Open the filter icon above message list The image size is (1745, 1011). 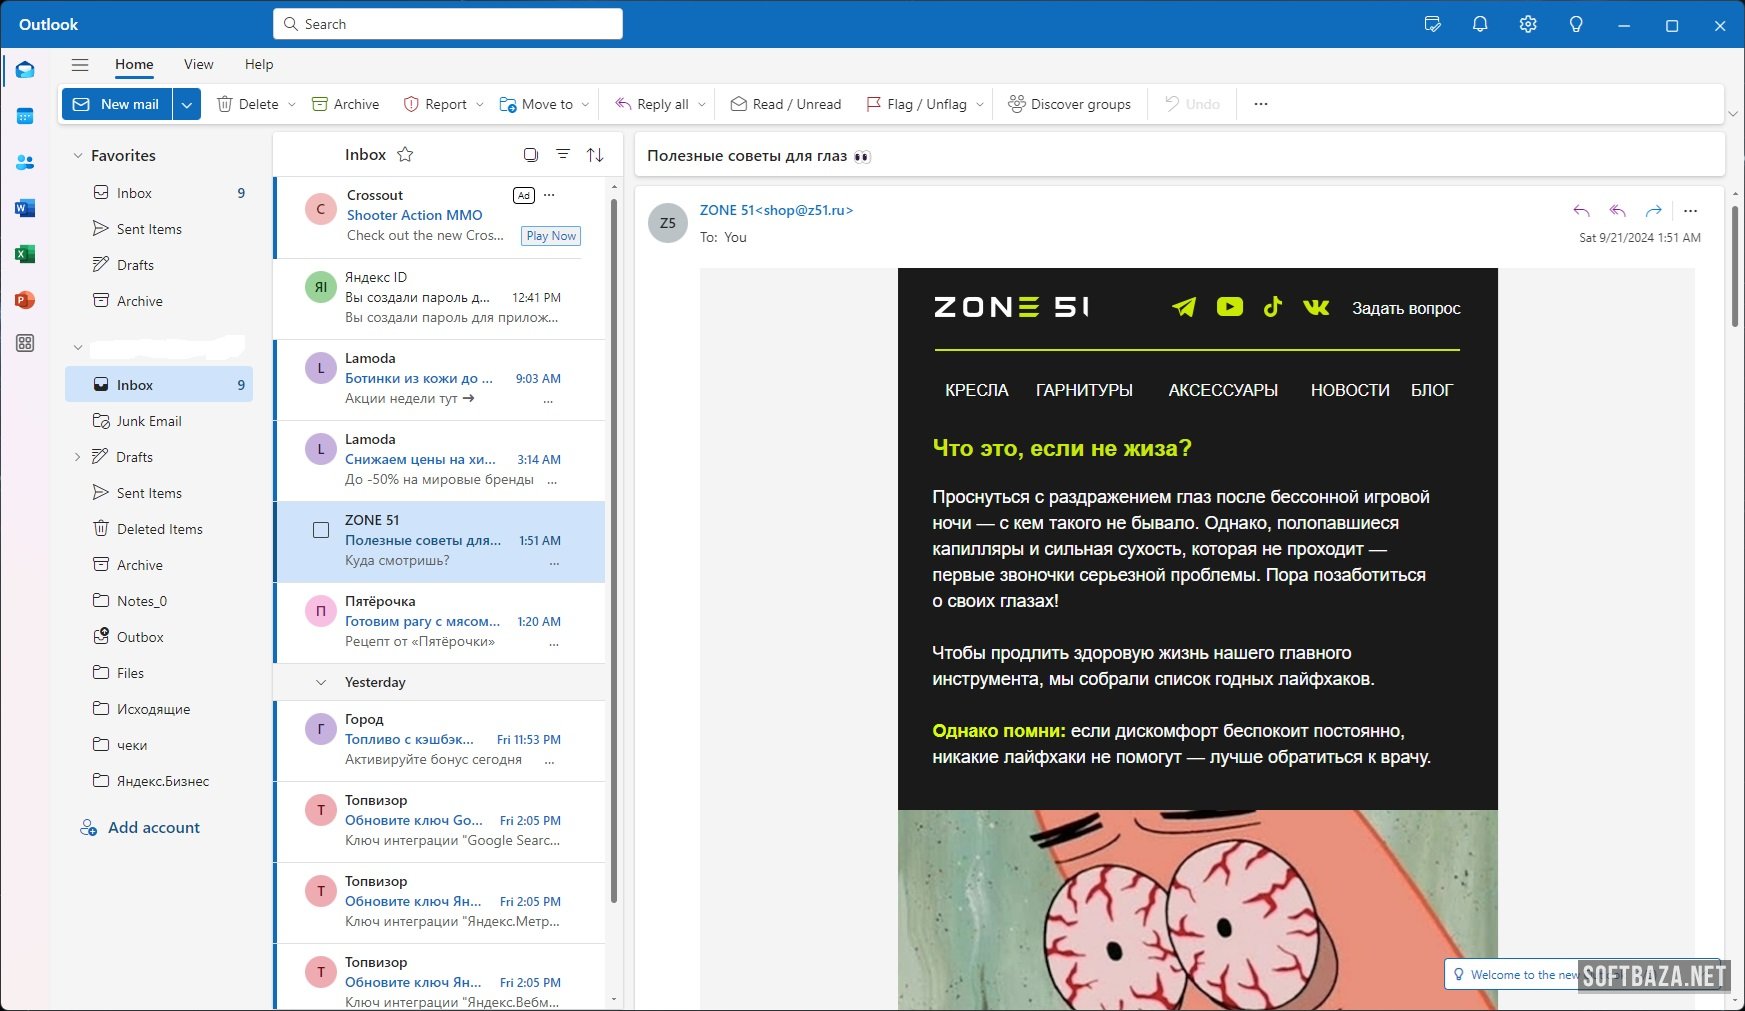pos(563,154)
